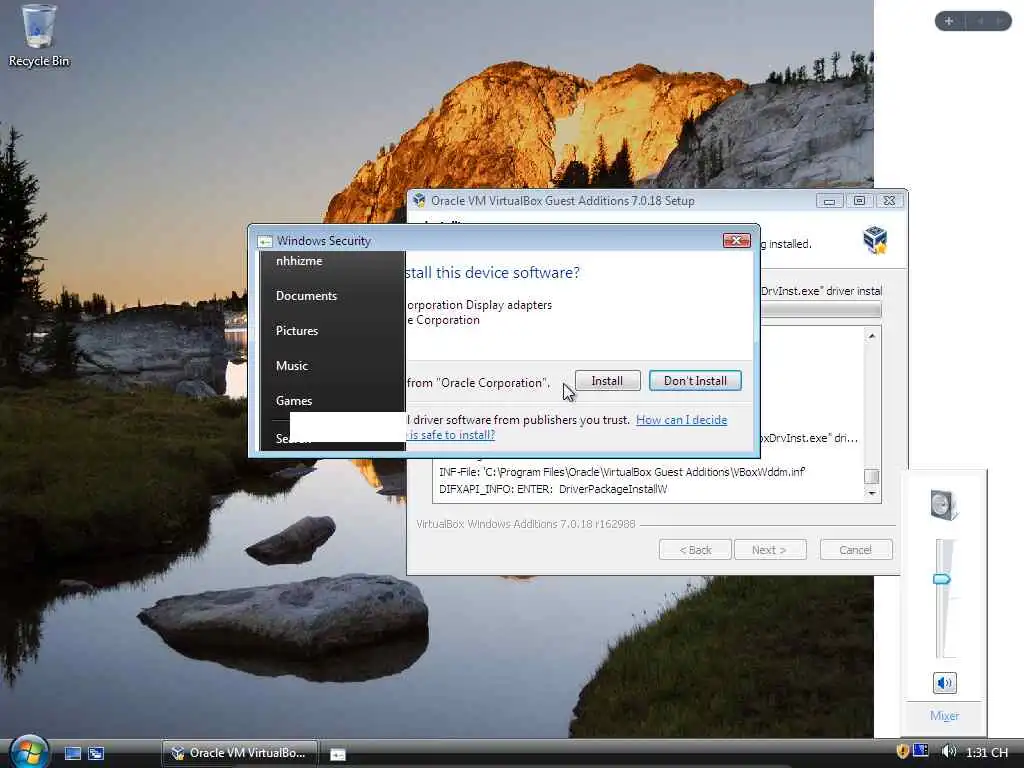Open the Recycle Bin desktop icon

click(39, 36)
